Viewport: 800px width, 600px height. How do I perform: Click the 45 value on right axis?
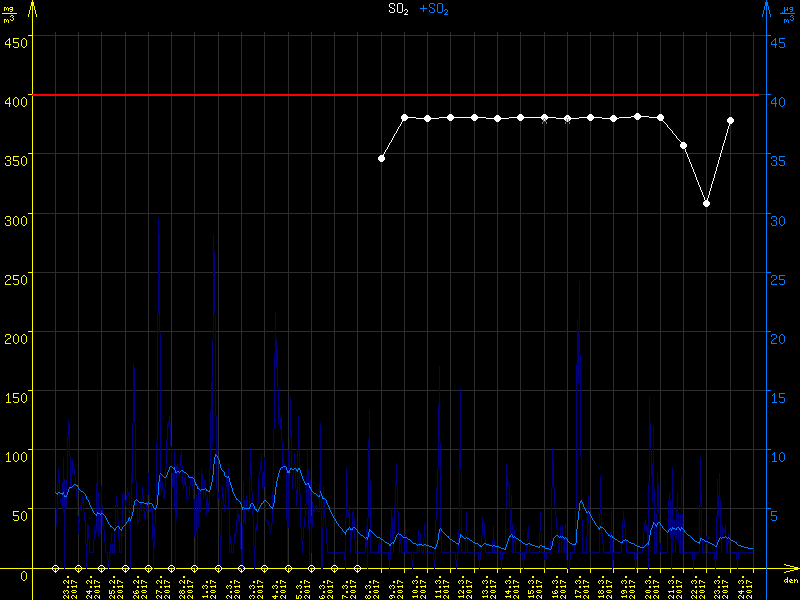pos(778,42)
